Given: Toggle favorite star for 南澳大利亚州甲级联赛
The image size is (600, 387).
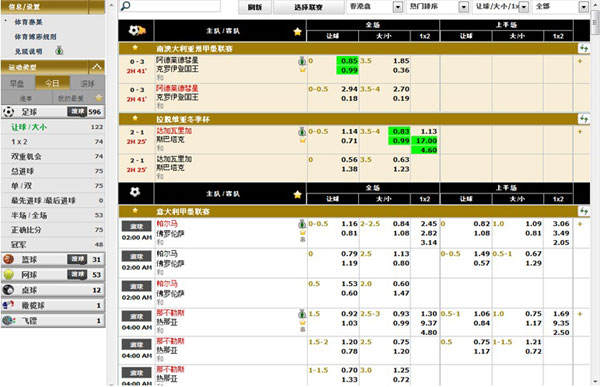Looking at the screenshot, I should pos(135,48).
